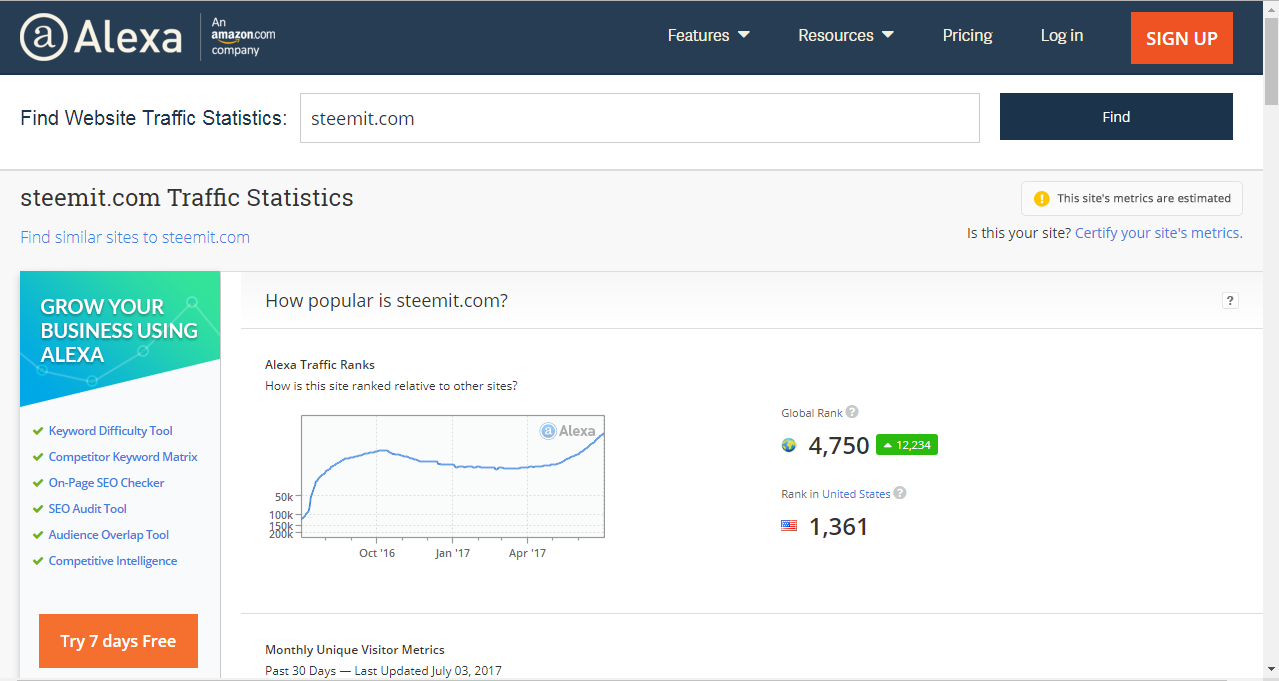The width and height of the screenshot is (1279, 681).
Task: Click scrollbar down arrow
Action: tap(1271, 669)
